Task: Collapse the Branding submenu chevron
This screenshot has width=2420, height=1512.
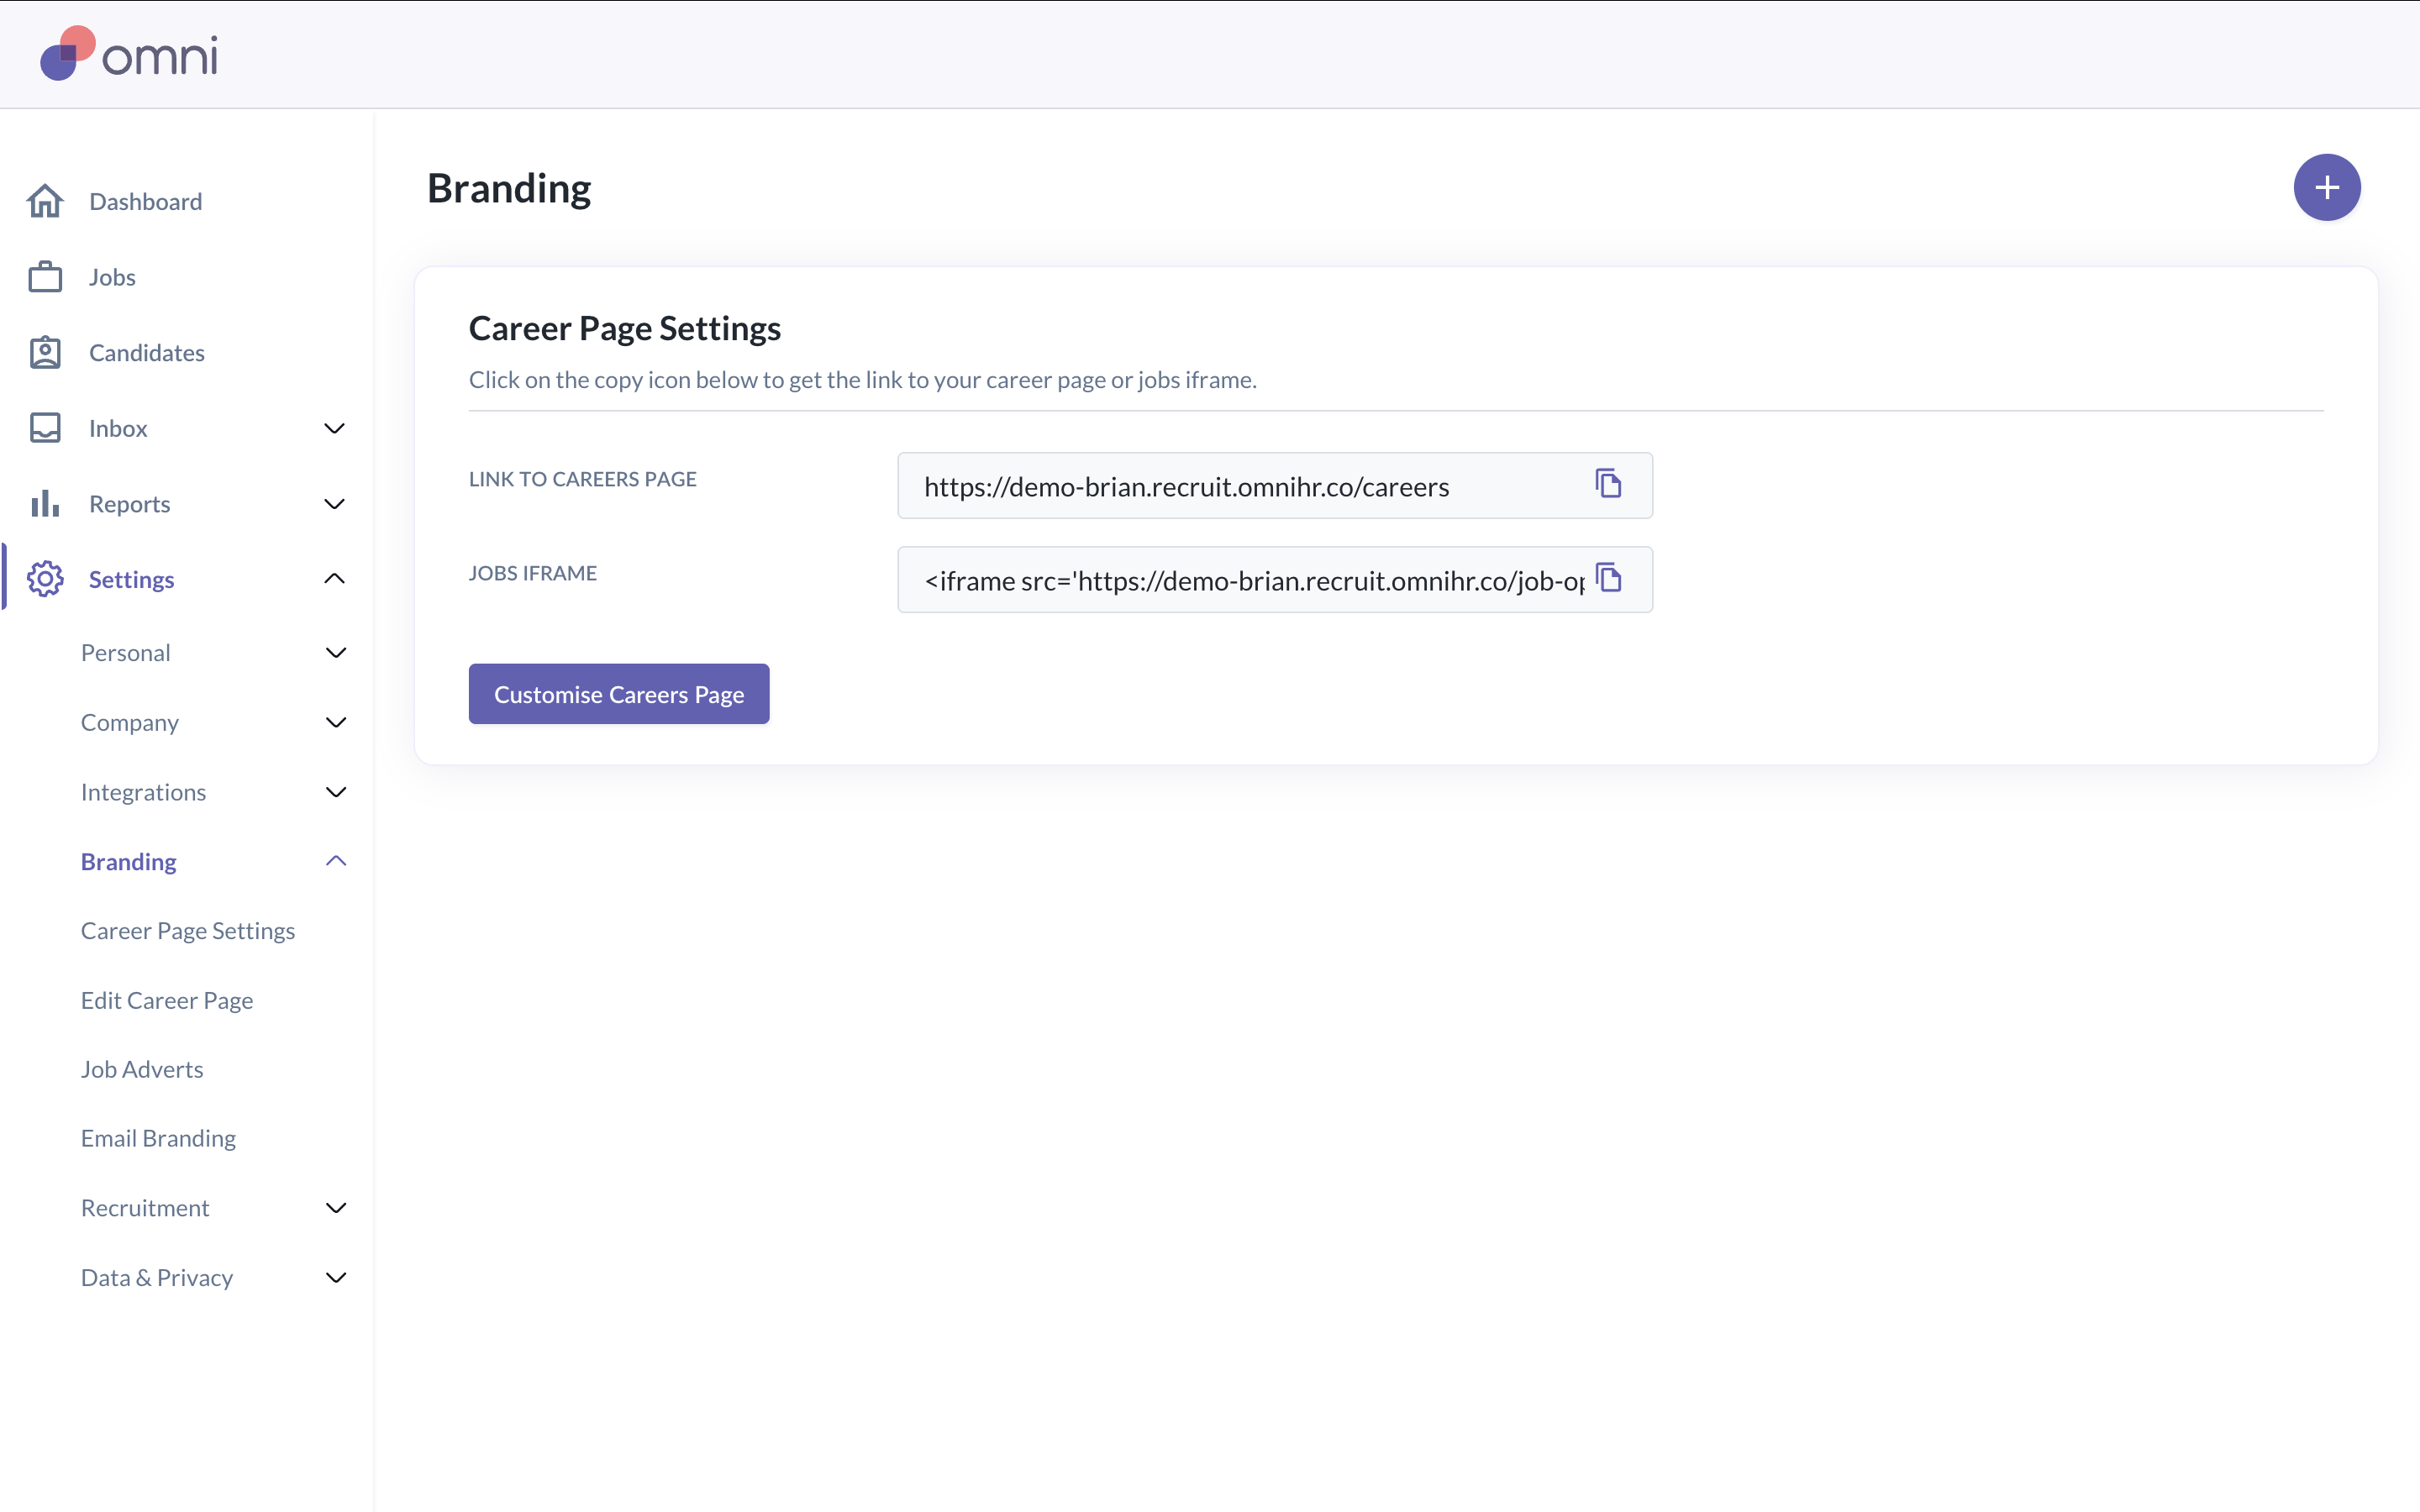Action: 336,861
